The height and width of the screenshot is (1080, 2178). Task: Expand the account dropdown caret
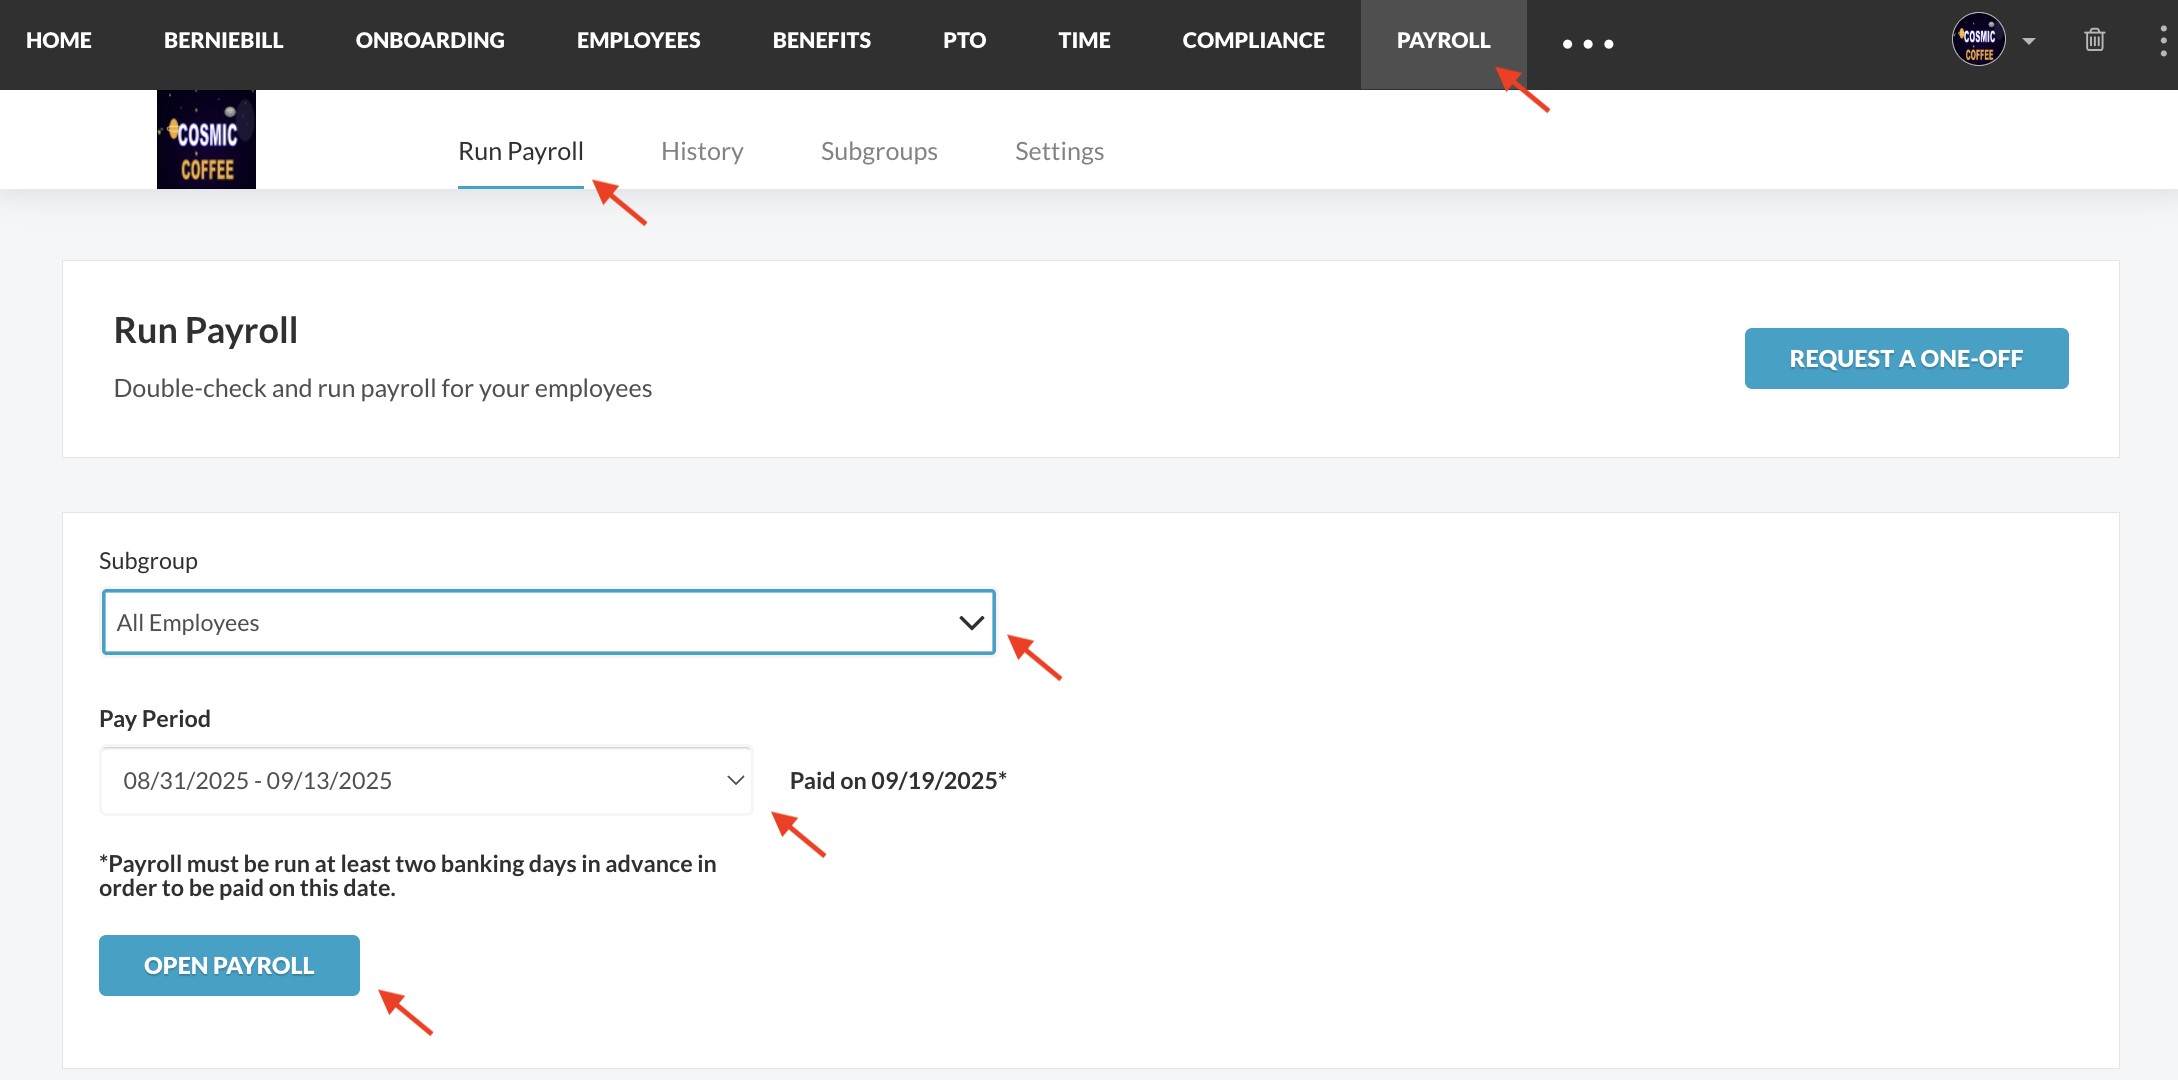pos(2029,41)
